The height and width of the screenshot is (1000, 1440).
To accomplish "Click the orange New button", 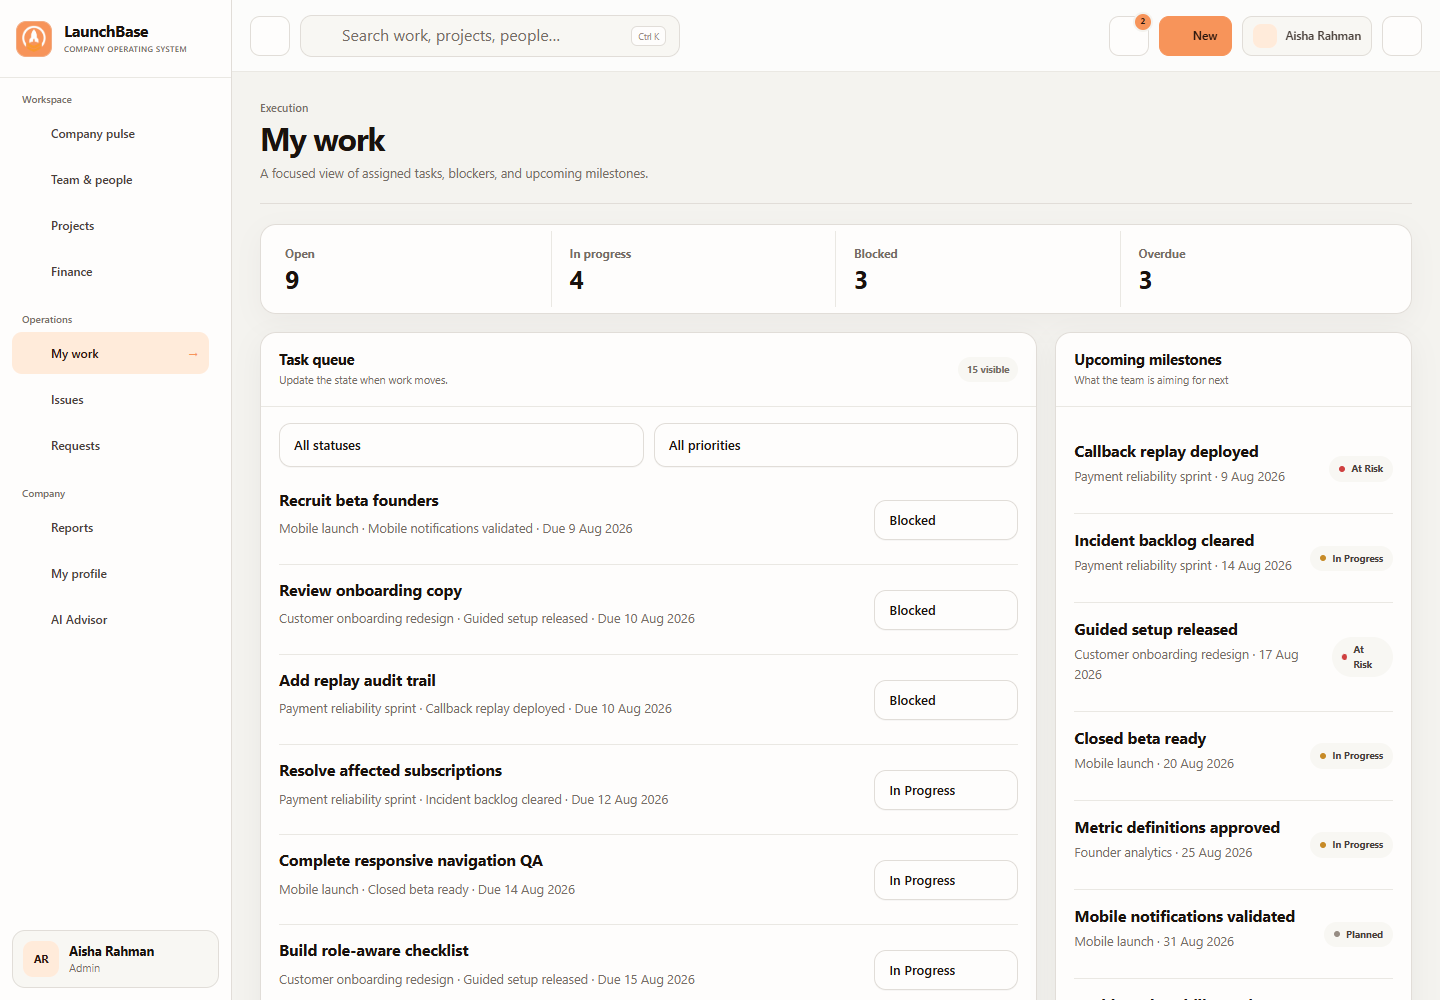I will click(1195, 36).
